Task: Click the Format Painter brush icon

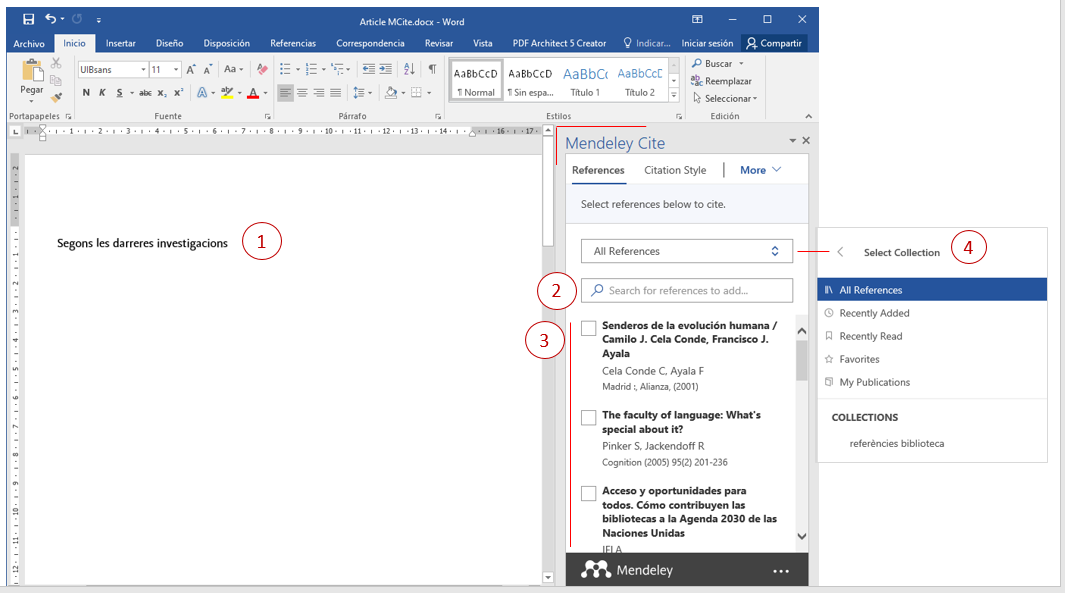Action: click(x=56, y=98)
